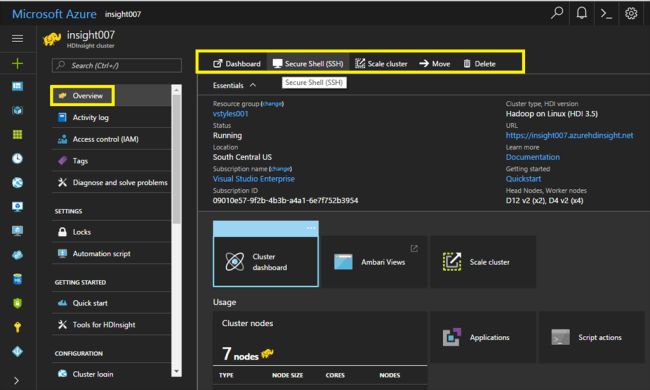Screen dimensions: 650x390
Task: Open Diagnose and solve problems
Action: point(111,182)
